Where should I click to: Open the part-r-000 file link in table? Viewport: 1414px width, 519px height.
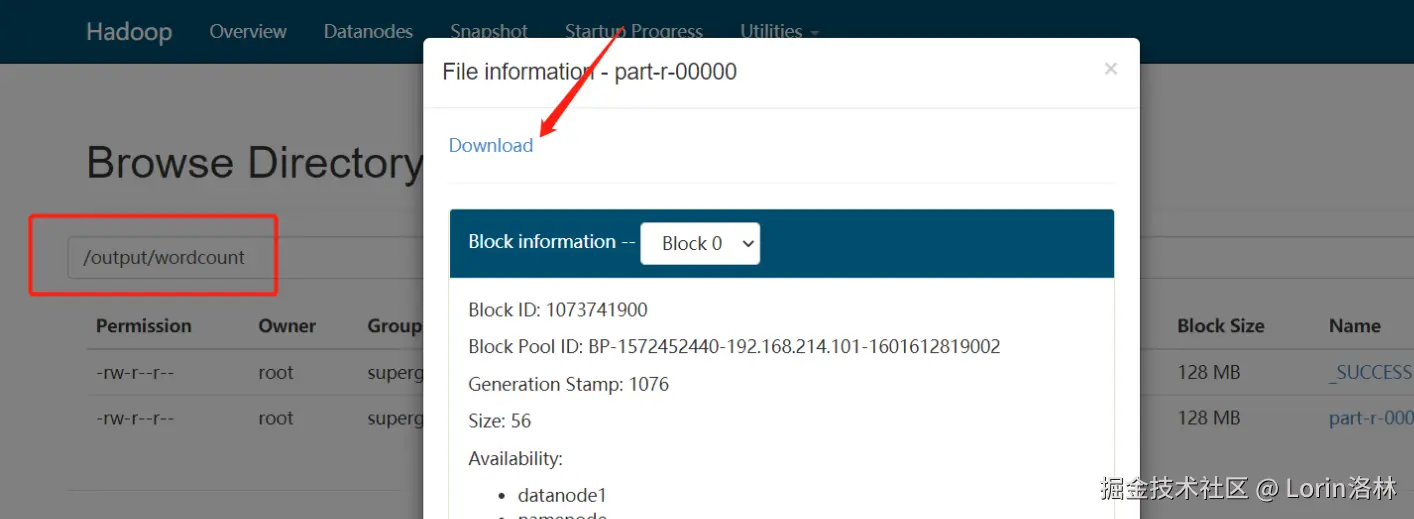(x=1370, y=418)
